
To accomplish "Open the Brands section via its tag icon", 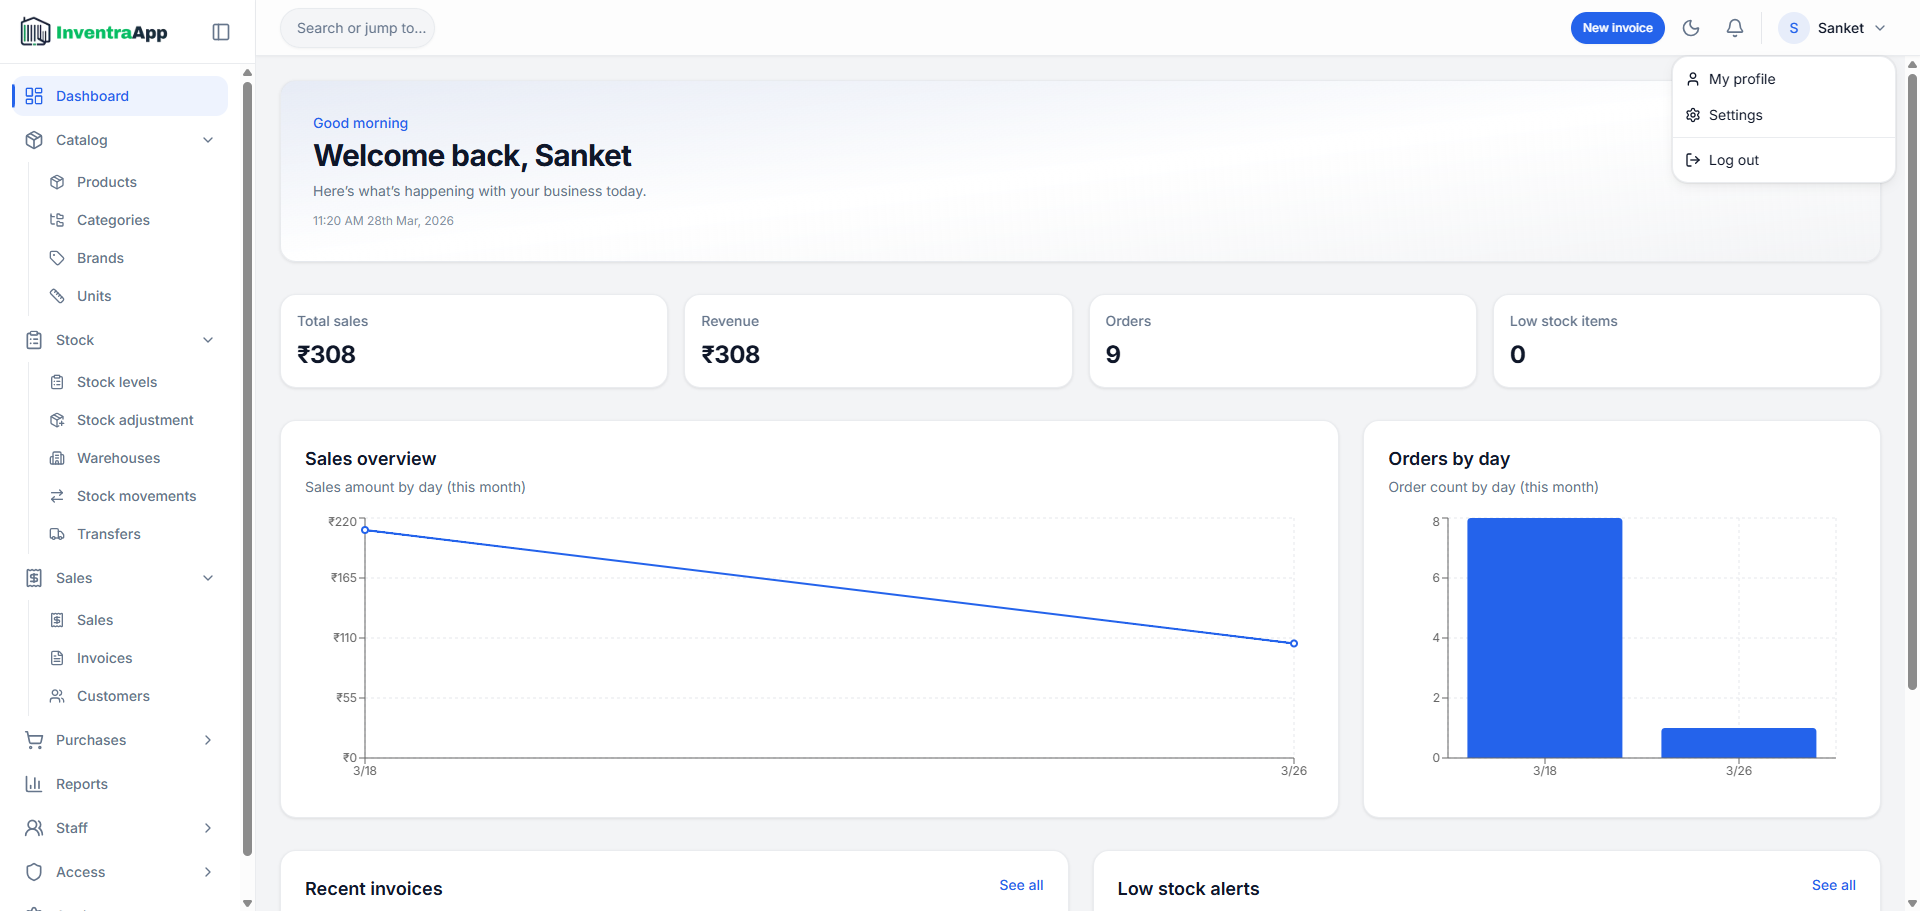I will pyautogui.click(x=58, y=257).
